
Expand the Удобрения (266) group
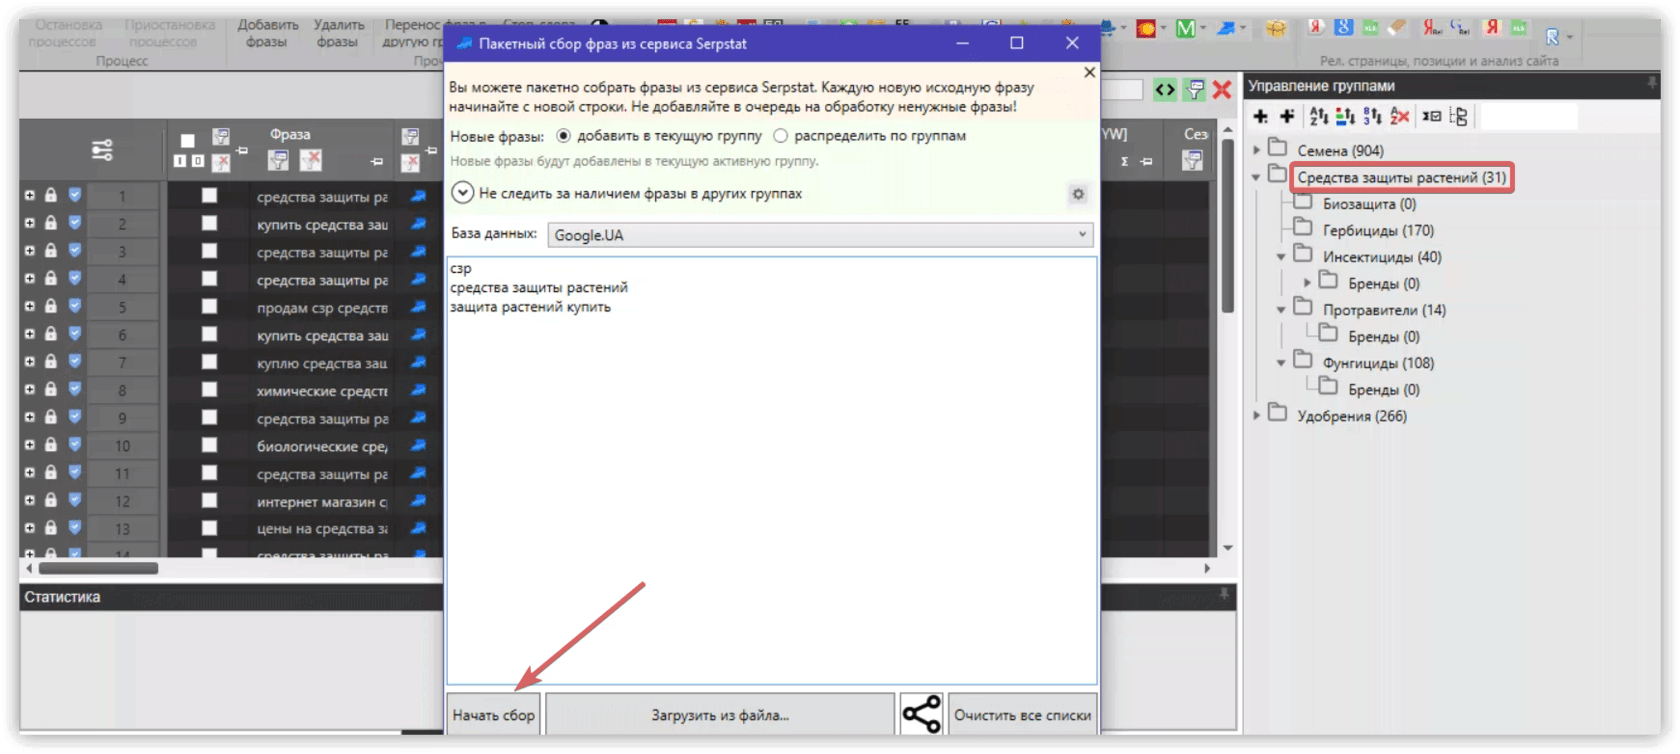(x=1257, y=416)
